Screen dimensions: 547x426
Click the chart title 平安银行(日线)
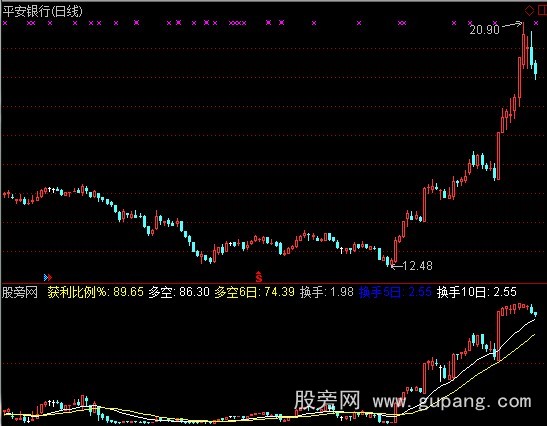pos(43,12)
